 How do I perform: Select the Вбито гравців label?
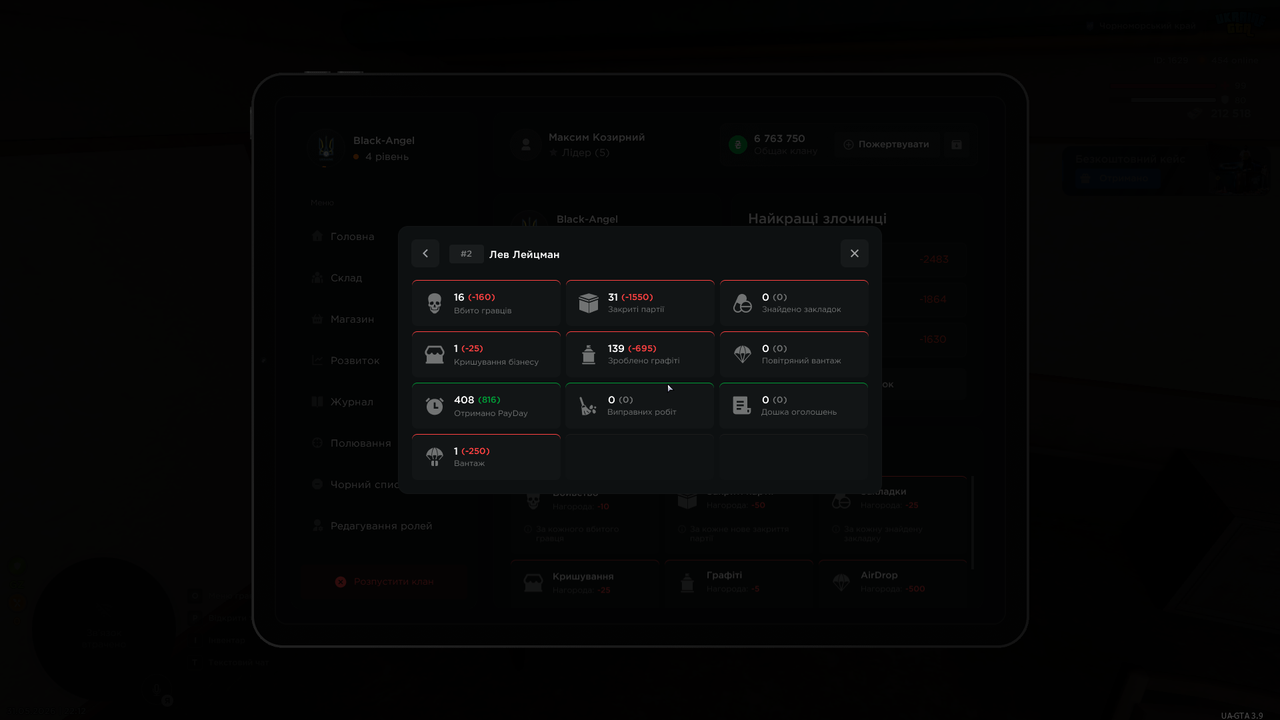click(x=482, y=311)
